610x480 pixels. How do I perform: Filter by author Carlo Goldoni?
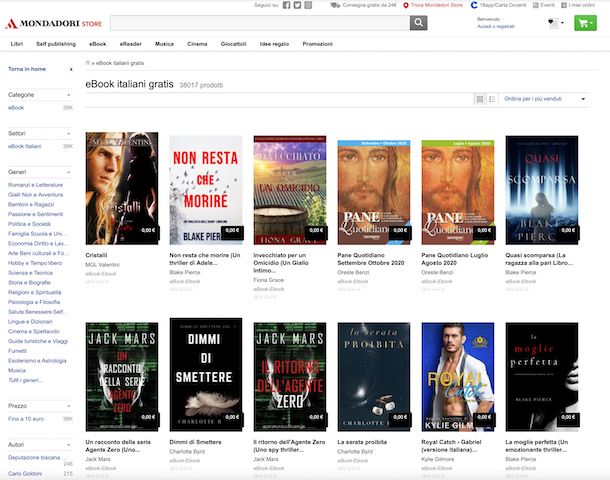(25, 474)
